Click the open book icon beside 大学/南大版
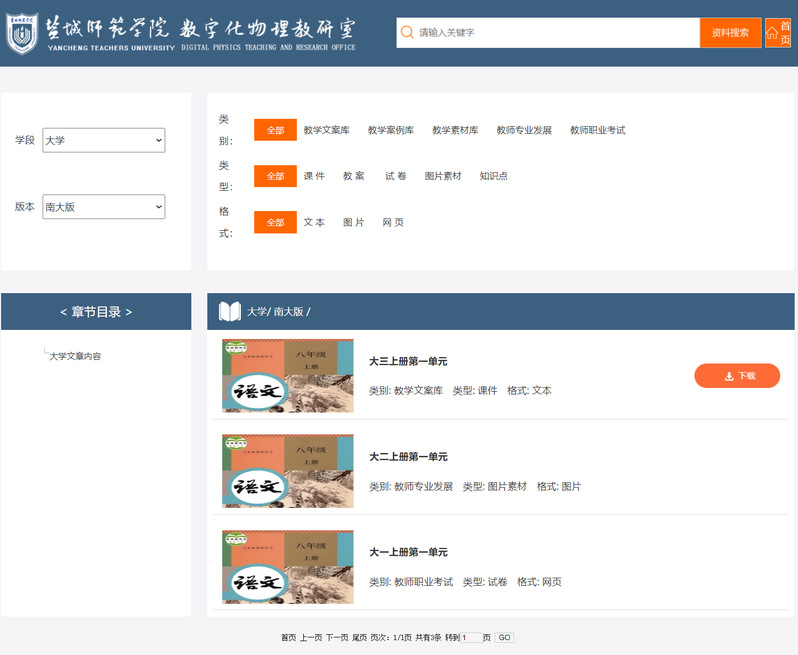The width and height of the screenshot is (798, 655). click(x=229, y=312)
